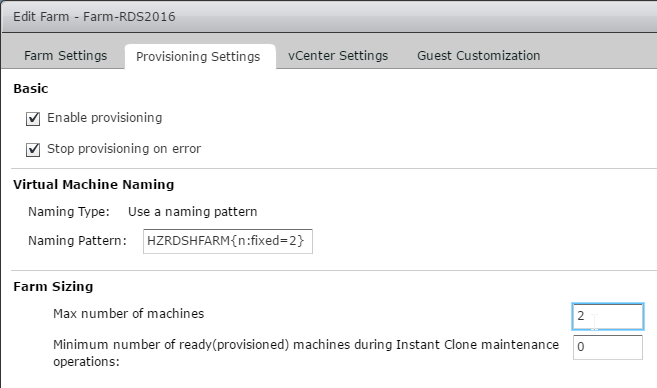Click the Virtual Machine Naming heading
This screenshot has width=657, height=388.
point(93,185)
